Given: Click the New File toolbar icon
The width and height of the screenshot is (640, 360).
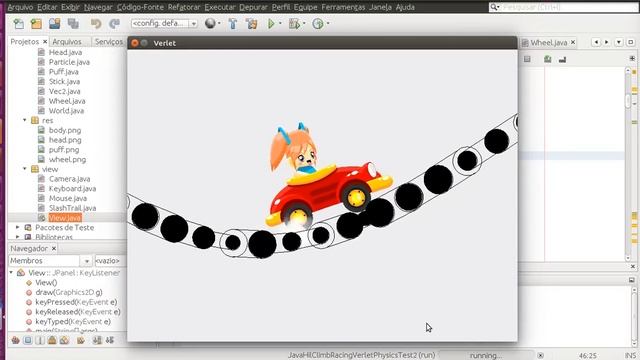Looking at the screenshot, I should 19,24.
